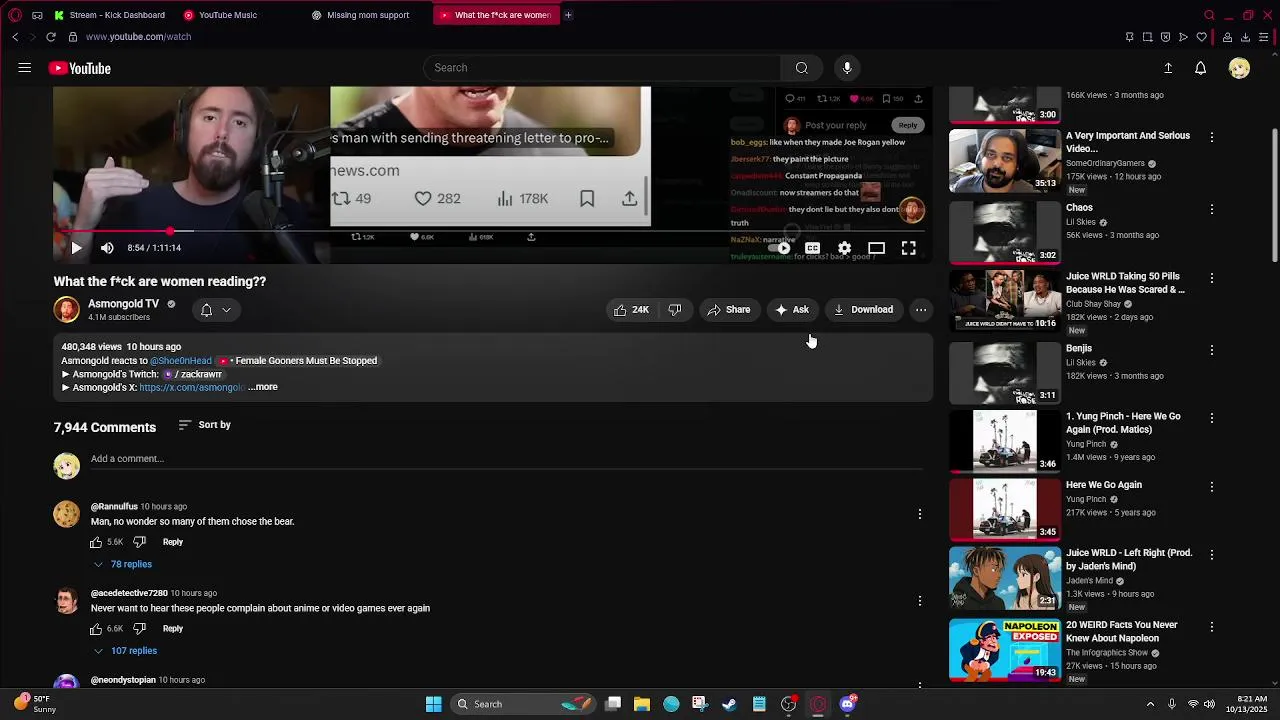Reload the page
Image resolution: width=1280 pixels, height=720 pixels.
pyautogui.click(x=51, y=37)
